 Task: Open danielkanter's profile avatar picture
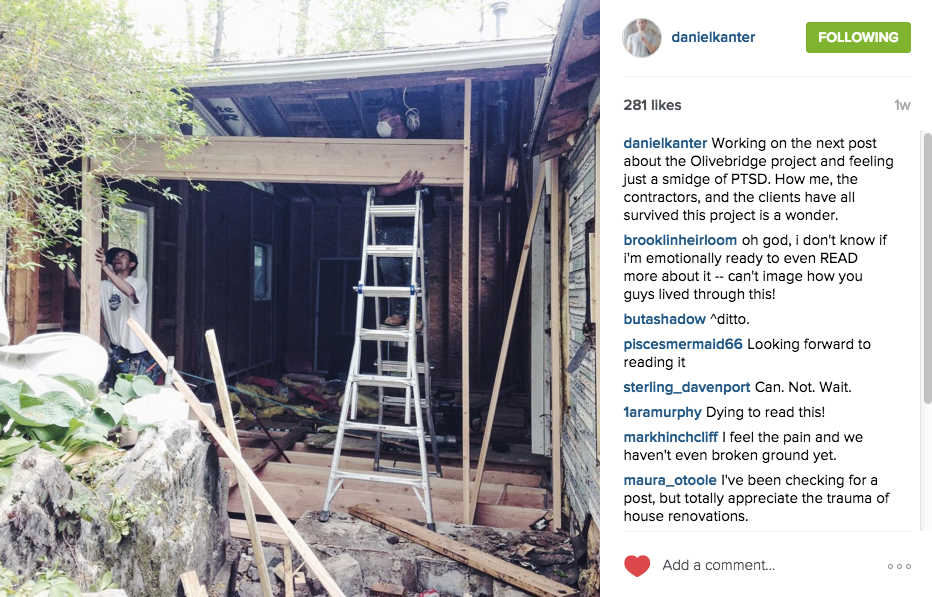pyautogui.click(x=641, y=37)
